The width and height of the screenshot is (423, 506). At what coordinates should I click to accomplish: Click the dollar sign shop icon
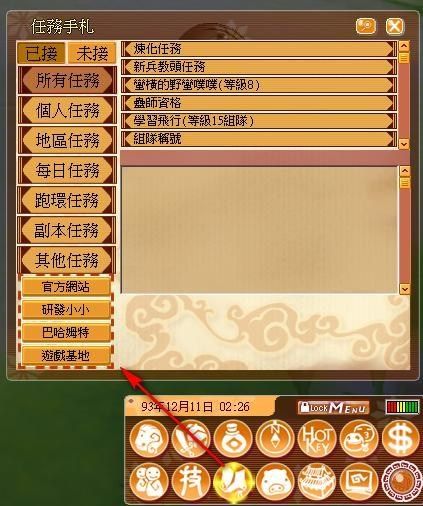pos(401,438)
